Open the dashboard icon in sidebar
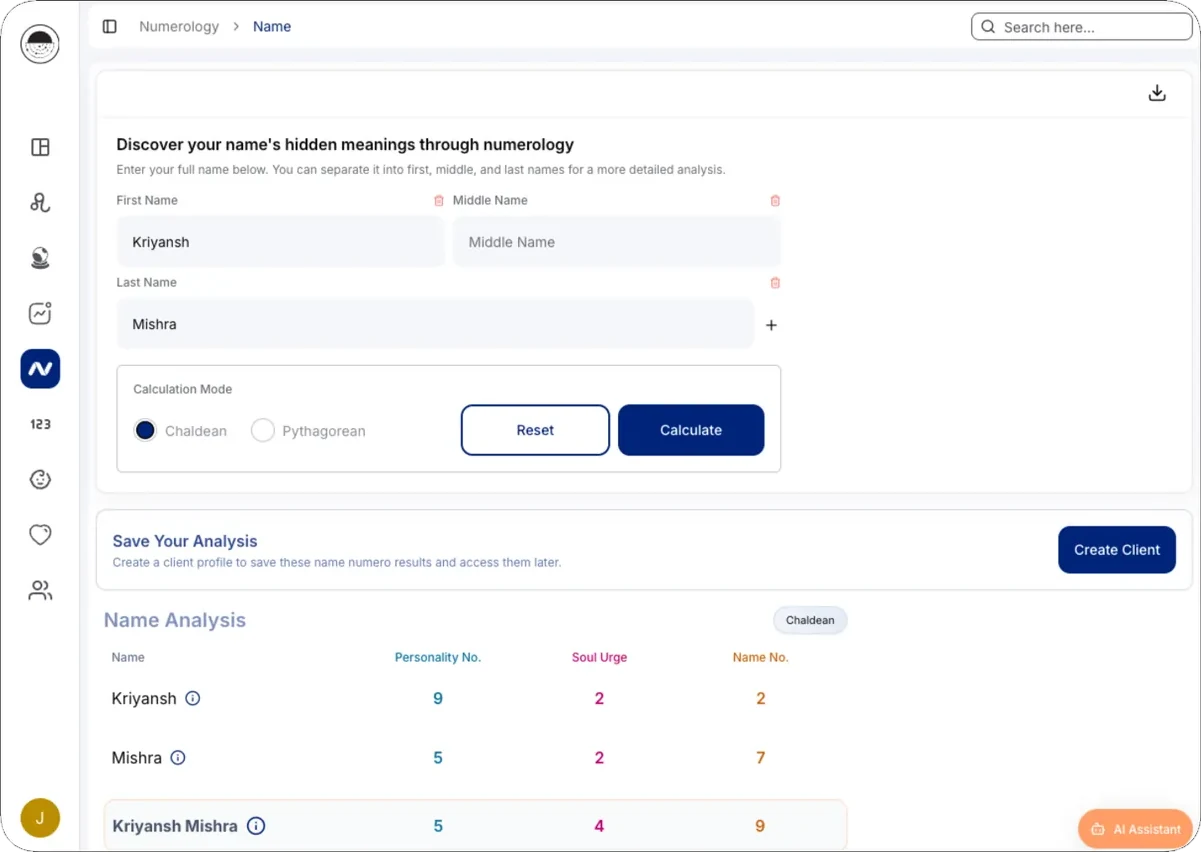Screen dimensions: 1201x852 [x=40, y=147]
